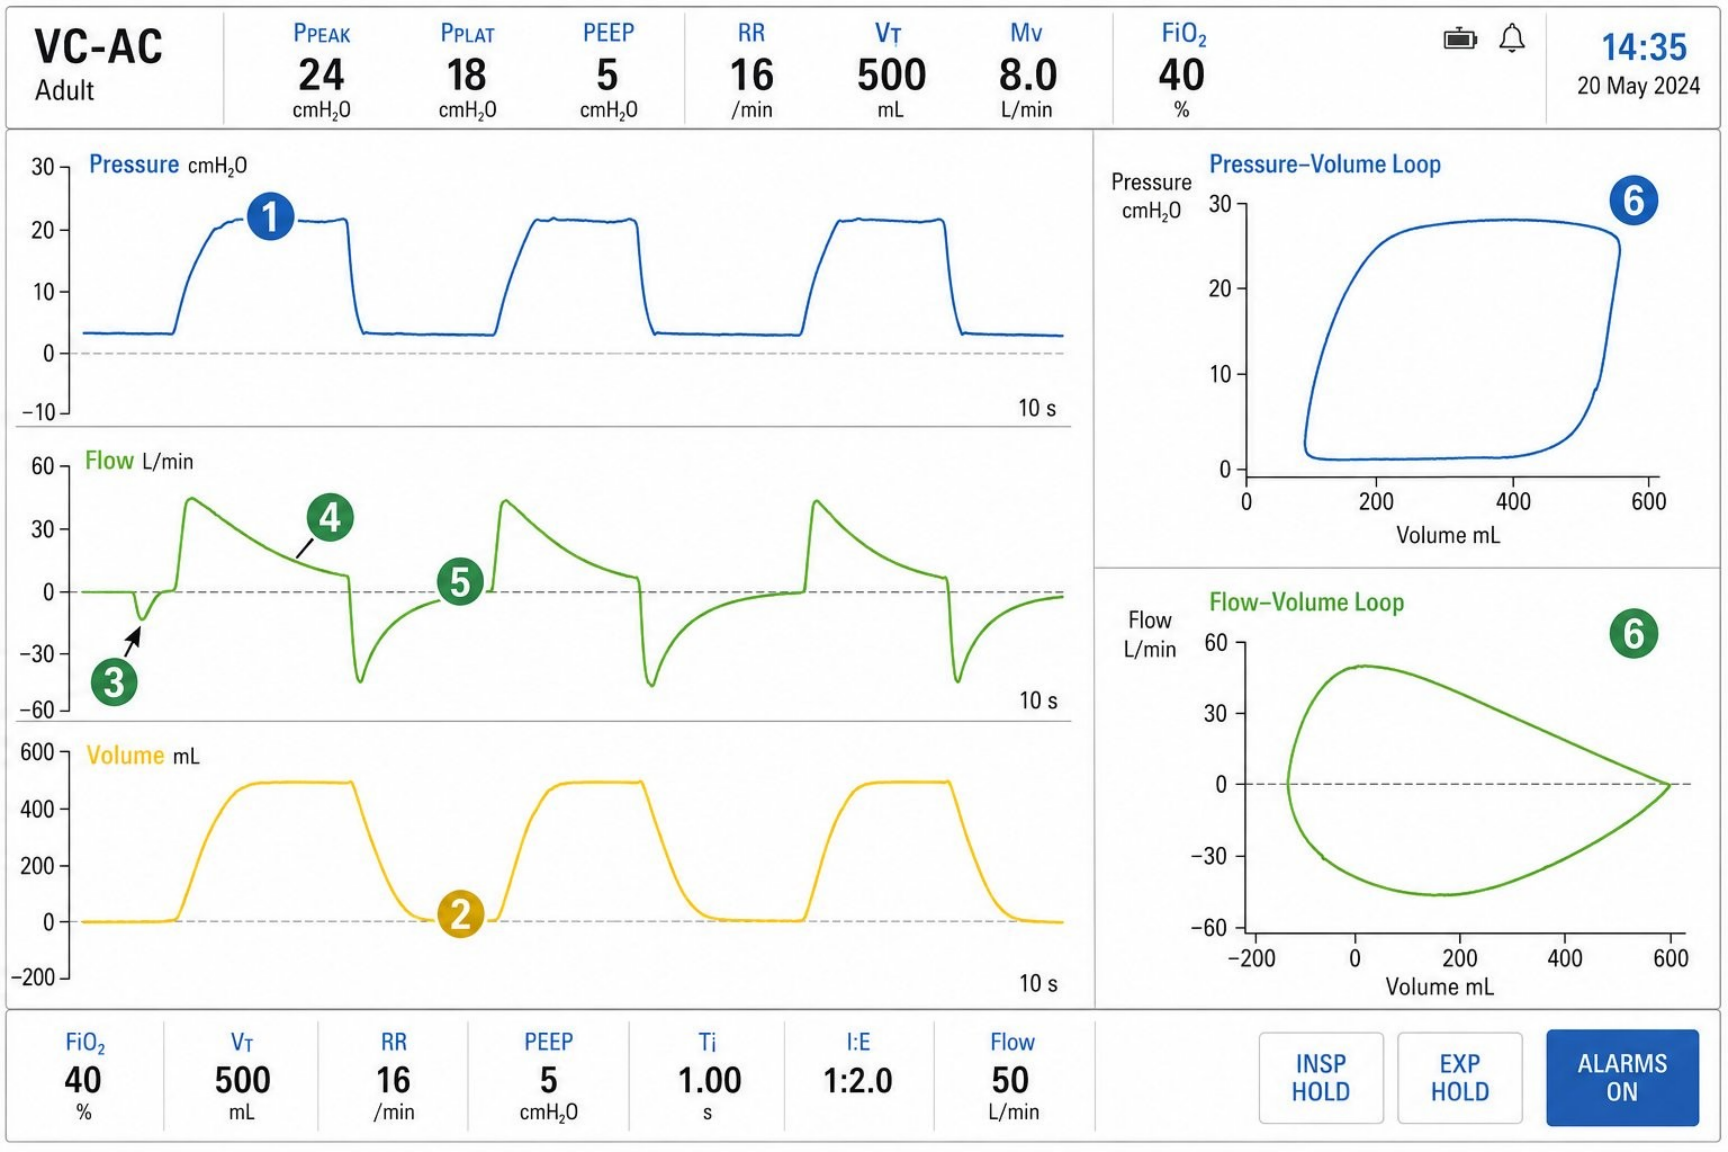Viewport: 1728px width, 1152px height.
Task: Click green marker 3 near flow dip
Action: (114, 682)
